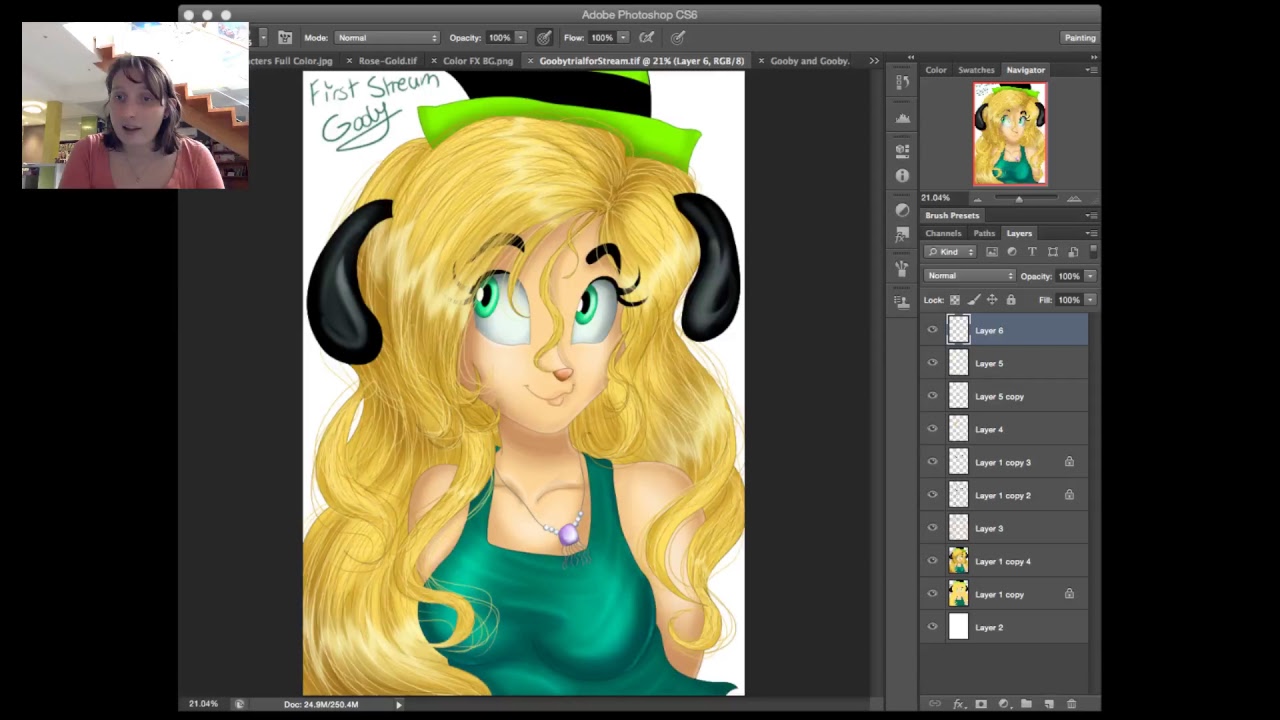The image size is (1280, 720).
Task: Click the lock image pixels brush icon
Action: click(973, 300)
